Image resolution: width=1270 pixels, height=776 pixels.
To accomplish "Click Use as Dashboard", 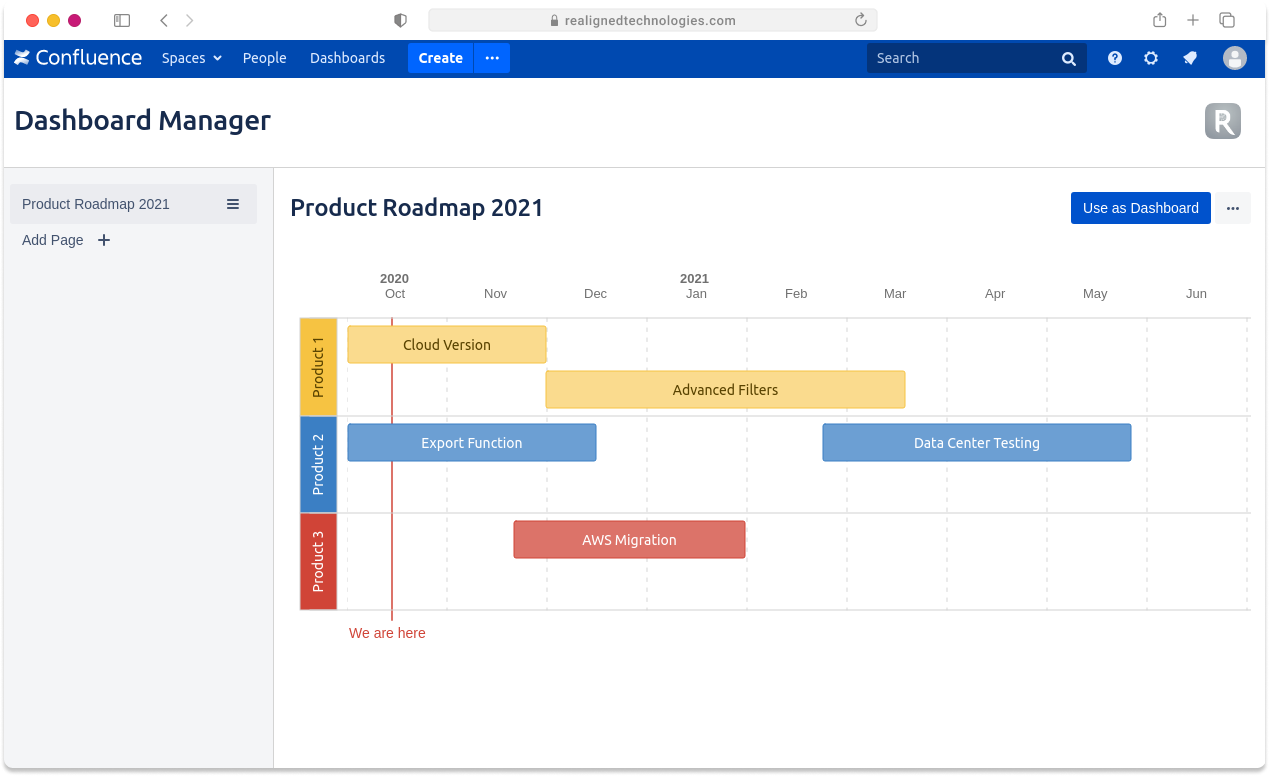I will click(1140, 208).
